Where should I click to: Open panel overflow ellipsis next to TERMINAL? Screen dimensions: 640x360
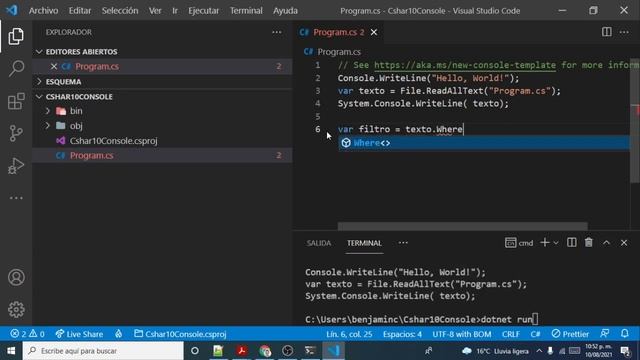tap(403, 243)
